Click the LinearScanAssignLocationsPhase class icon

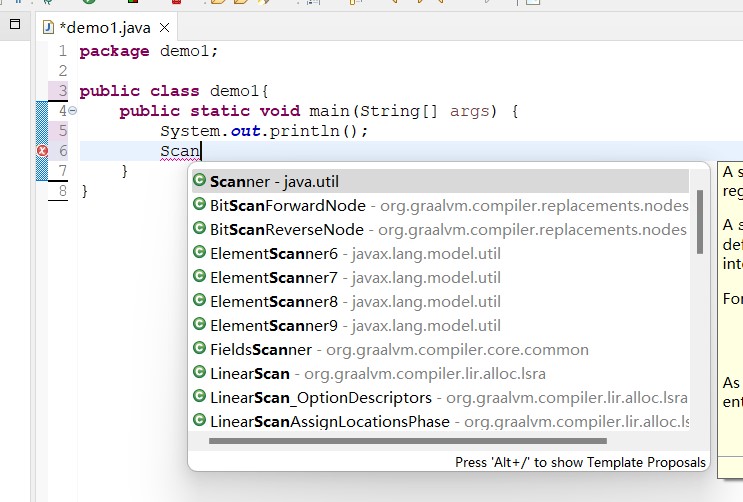click(199, 420)
